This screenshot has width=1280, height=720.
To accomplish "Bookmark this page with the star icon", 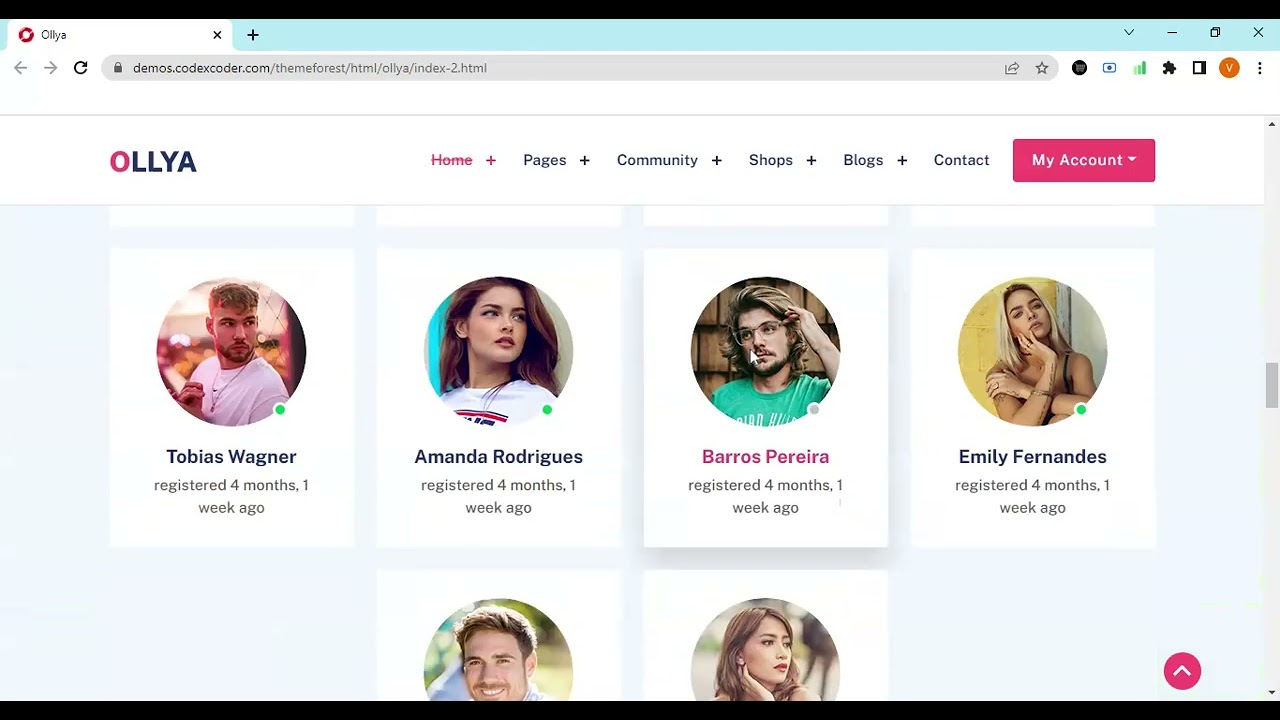I will (x=1042, y=68).
